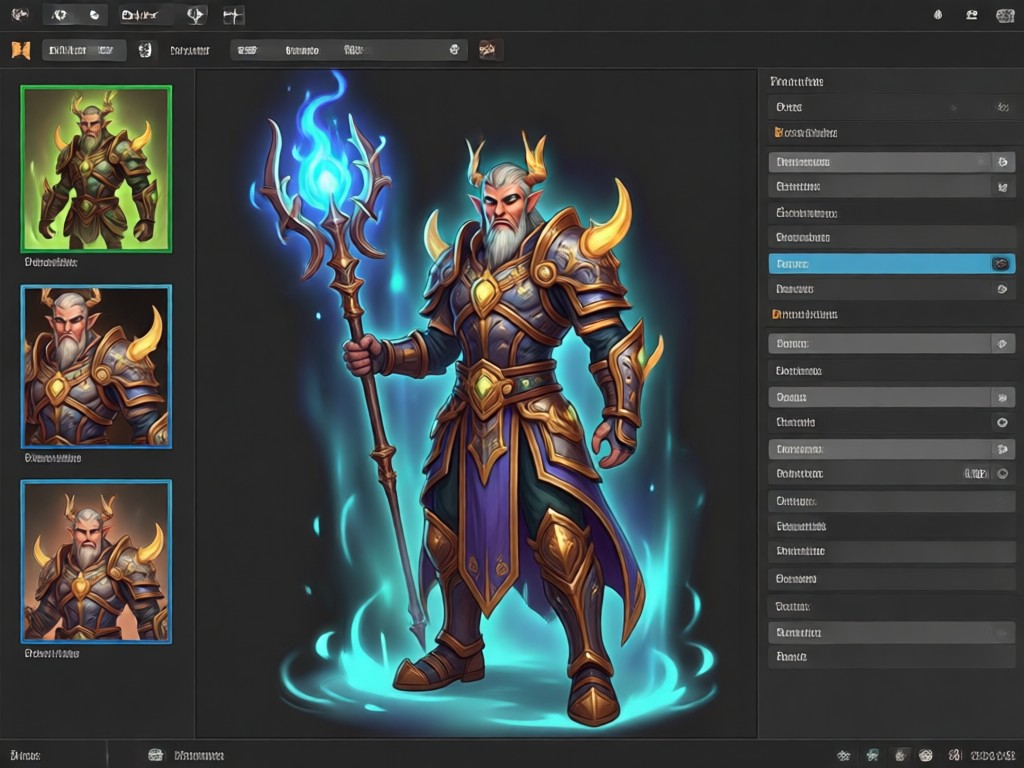Screen dimensions: 1024x768
Task: Click the app logo icon in top-left corner
Action: [20, 14]
